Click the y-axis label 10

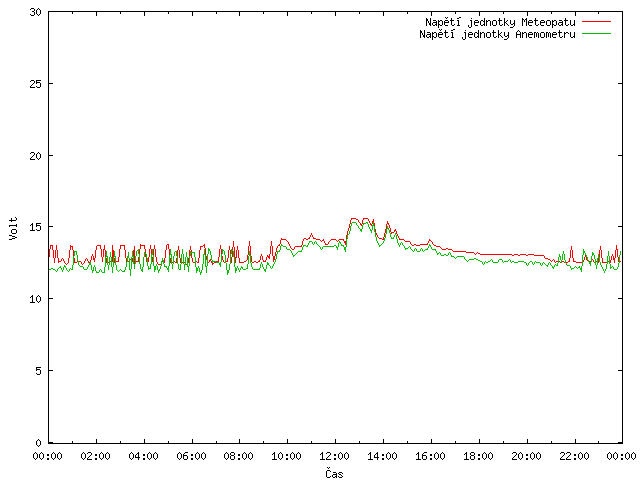(36, 299)
